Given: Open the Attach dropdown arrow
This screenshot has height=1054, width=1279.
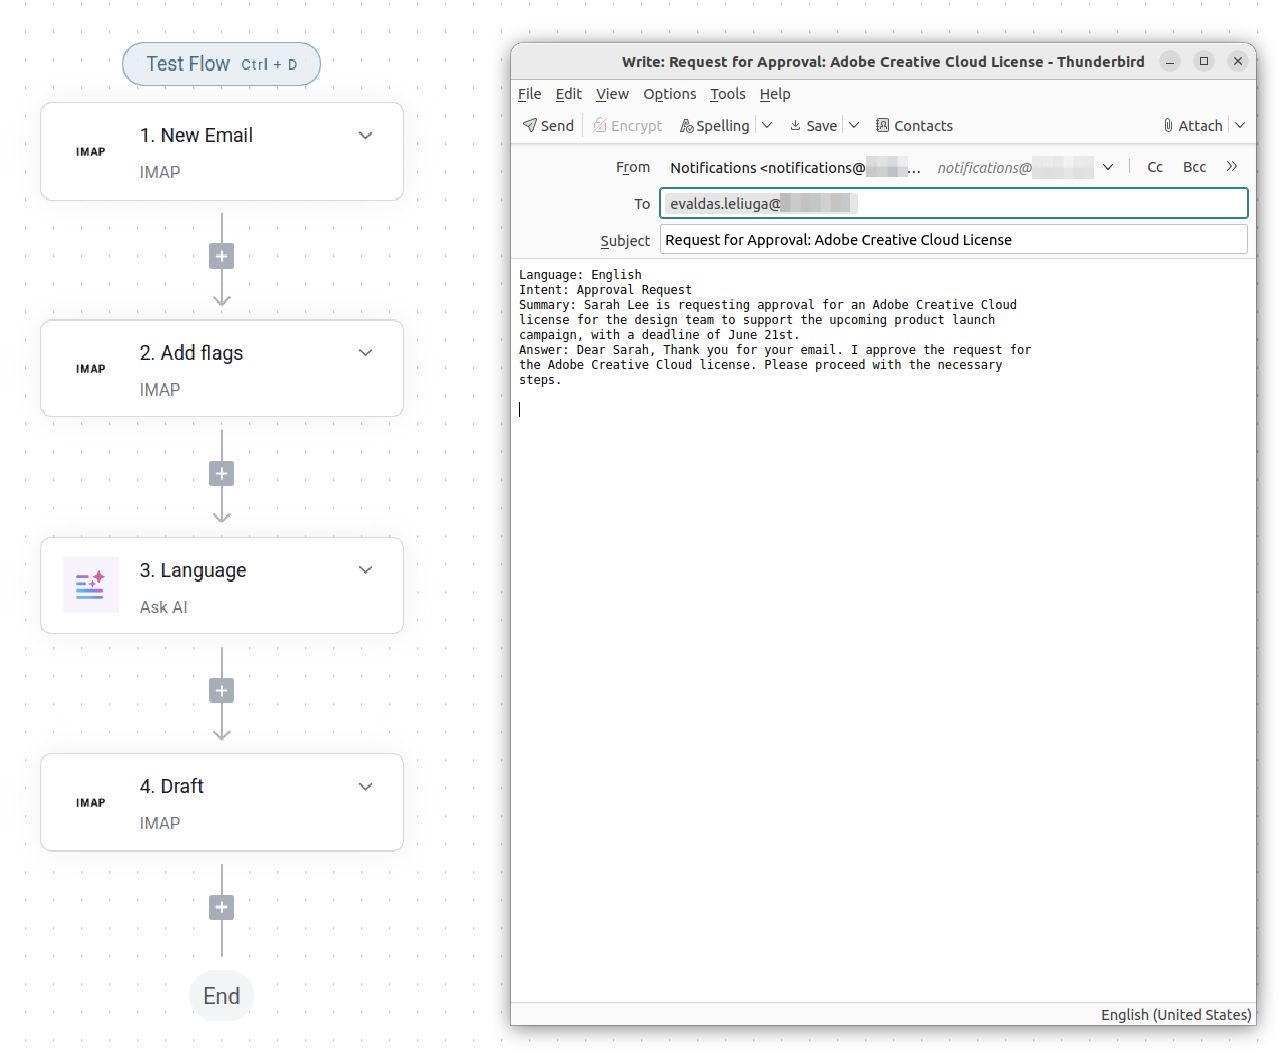Looking at the screenshot, I should pyautogui.click(x=1240, y=125).
